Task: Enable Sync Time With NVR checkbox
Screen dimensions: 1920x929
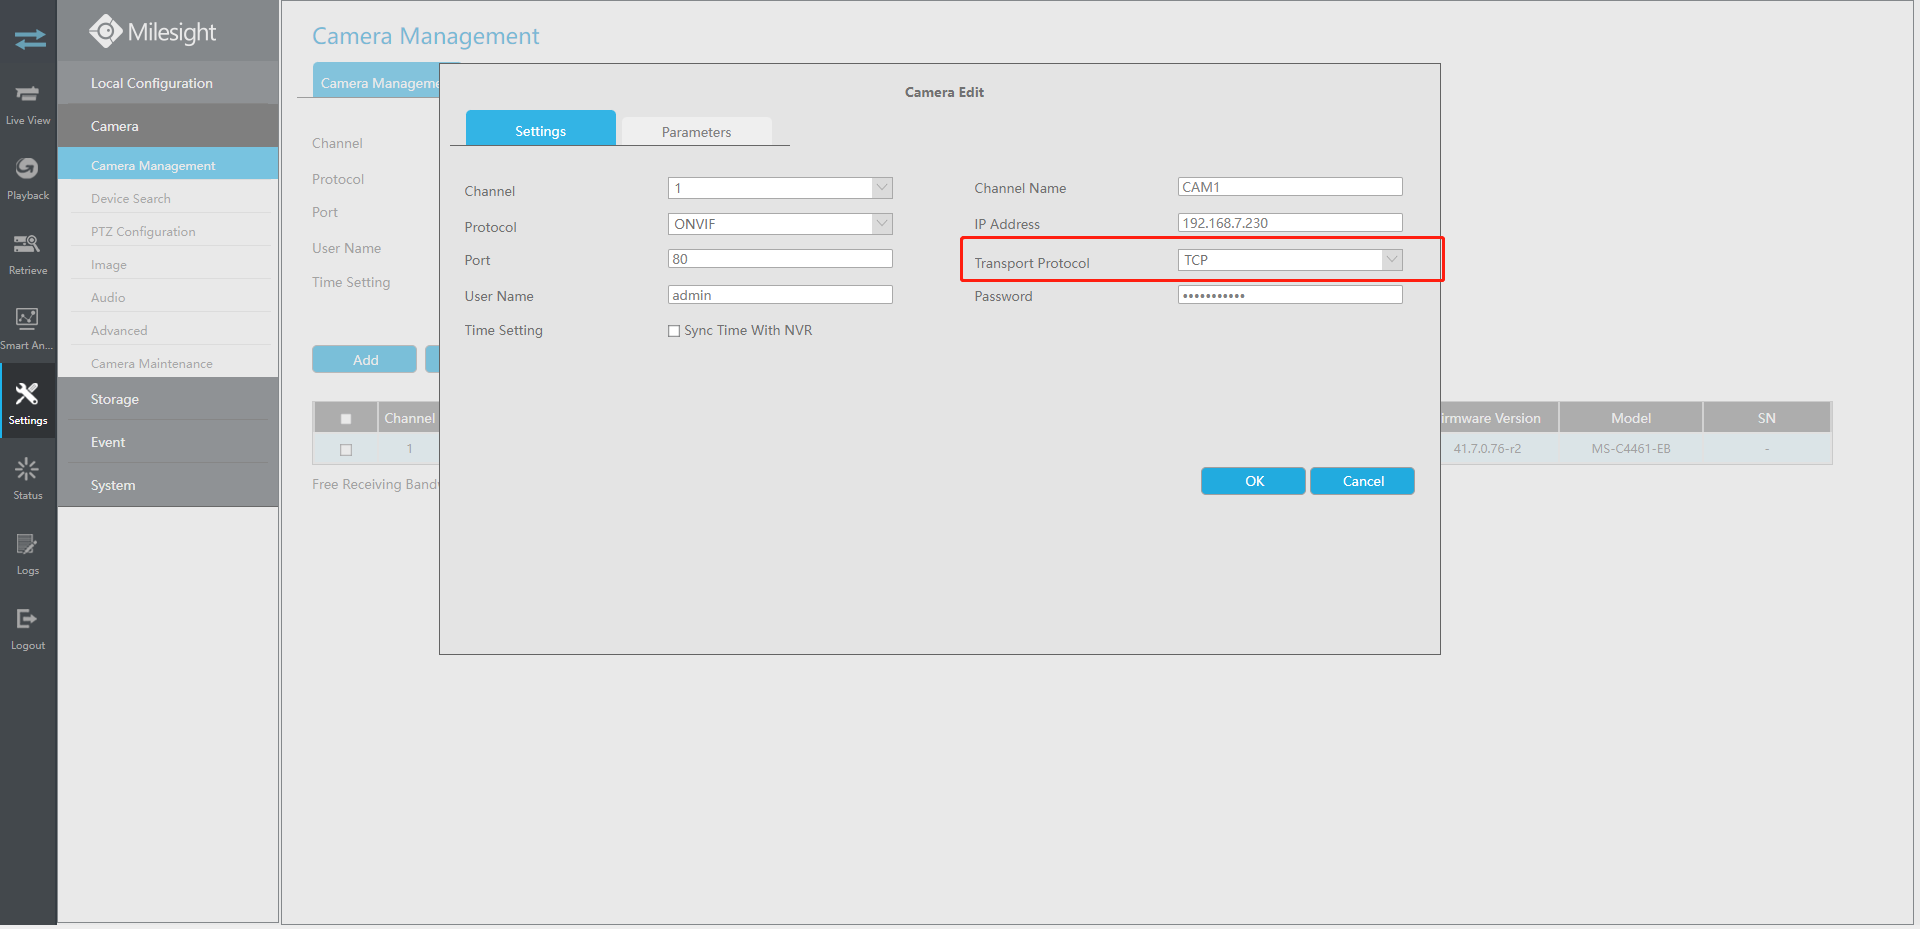Action: click(x=674, y=331)
